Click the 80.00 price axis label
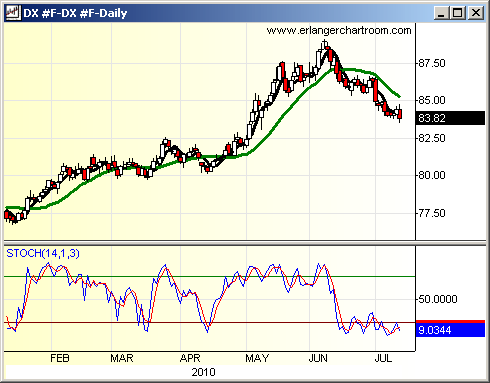 coord(432,175)
